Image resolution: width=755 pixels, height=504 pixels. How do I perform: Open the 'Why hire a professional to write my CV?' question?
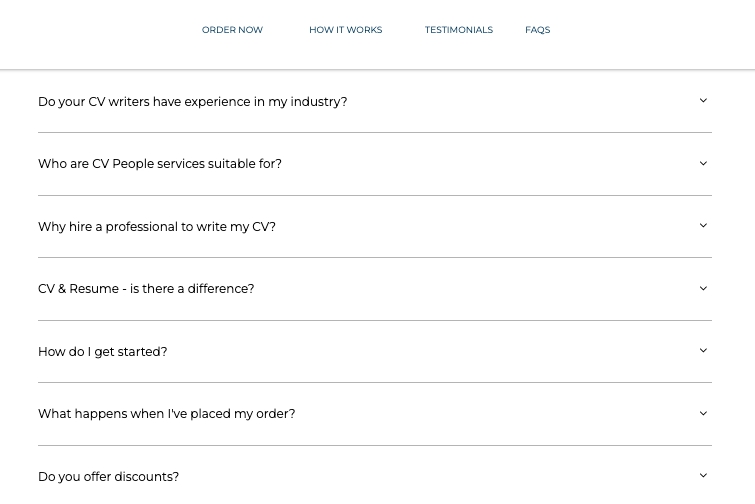157,227
